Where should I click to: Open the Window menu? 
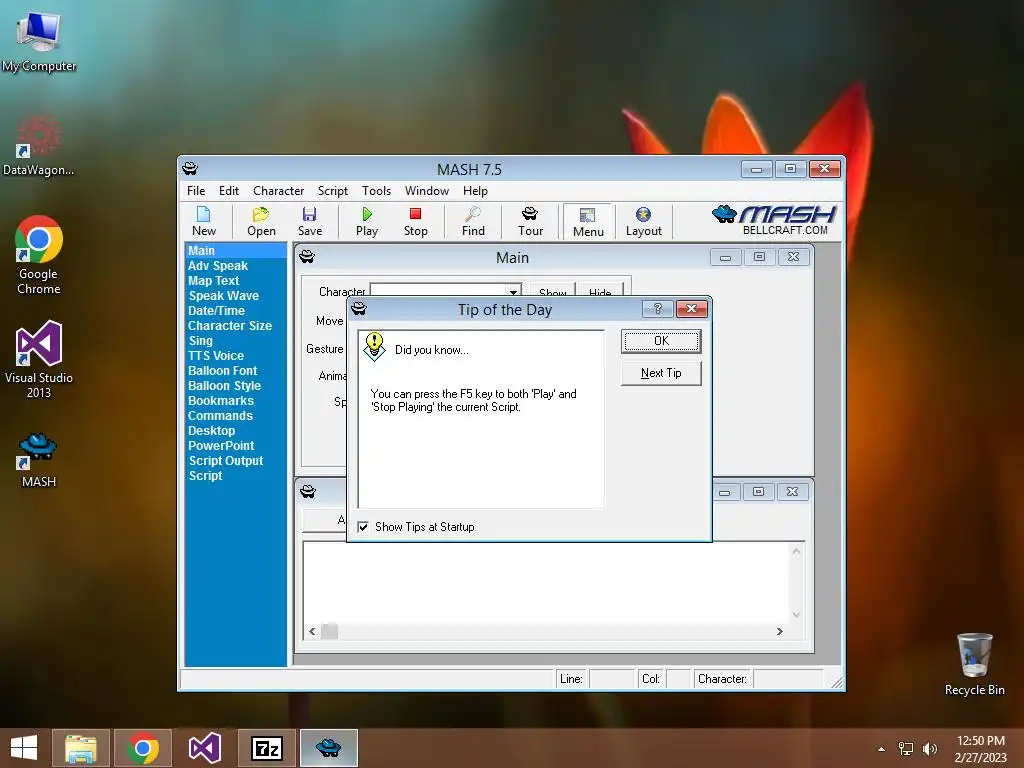(x=426, y=191)
